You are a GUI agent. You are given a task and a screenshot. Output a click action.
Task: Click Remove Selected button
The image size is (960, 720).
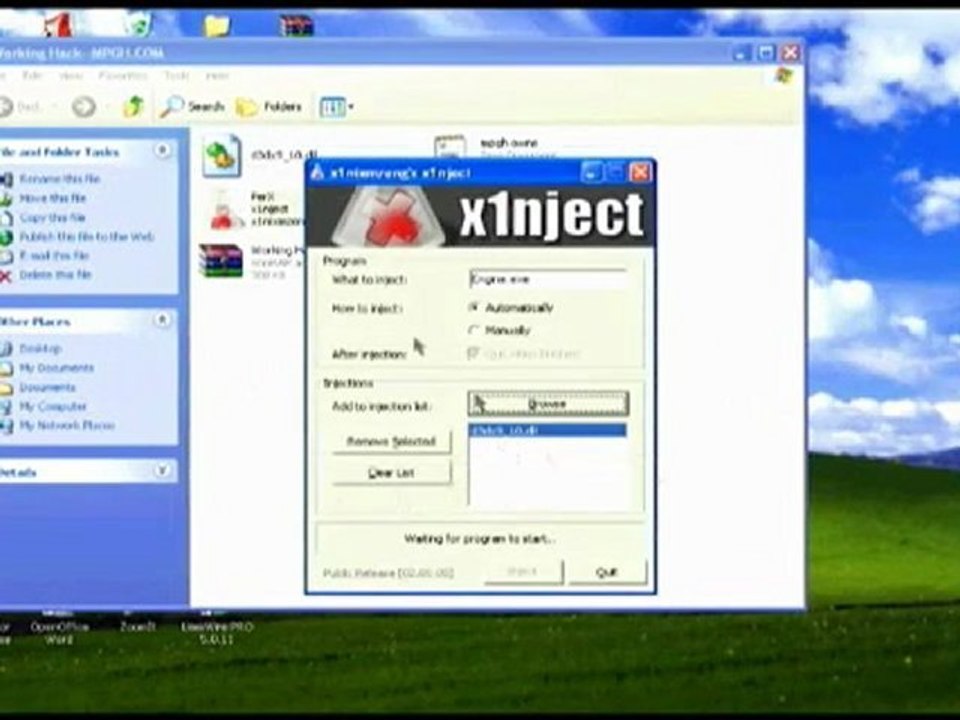(392, 441)
